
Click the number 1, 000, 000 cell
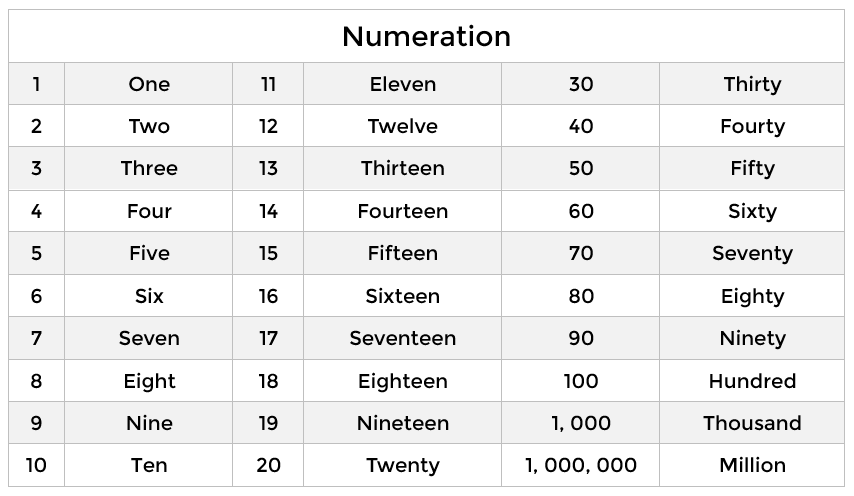pyautogui.click(x=581, y=465)
